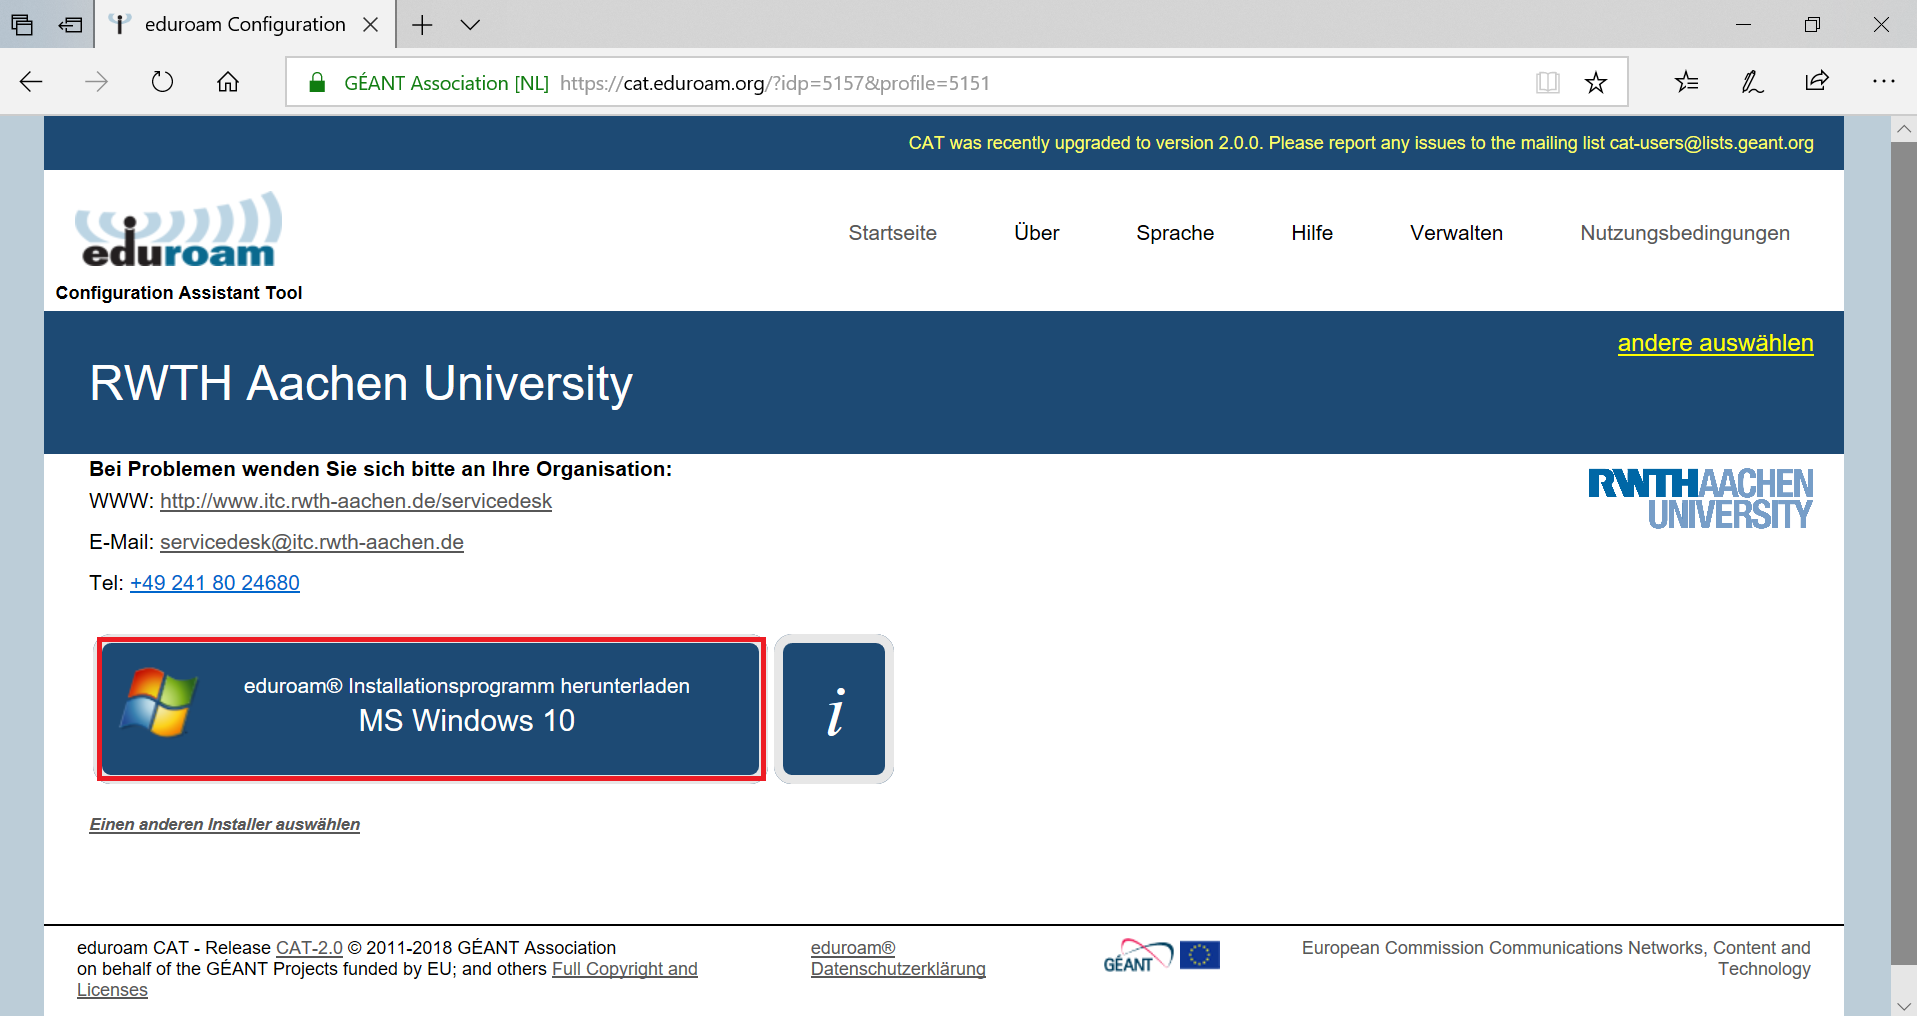The height and width of the screenshot is (1016, 1917).
Task: Click 'Configuration Assistant Tool' text
Action: [x=179, y=293]
